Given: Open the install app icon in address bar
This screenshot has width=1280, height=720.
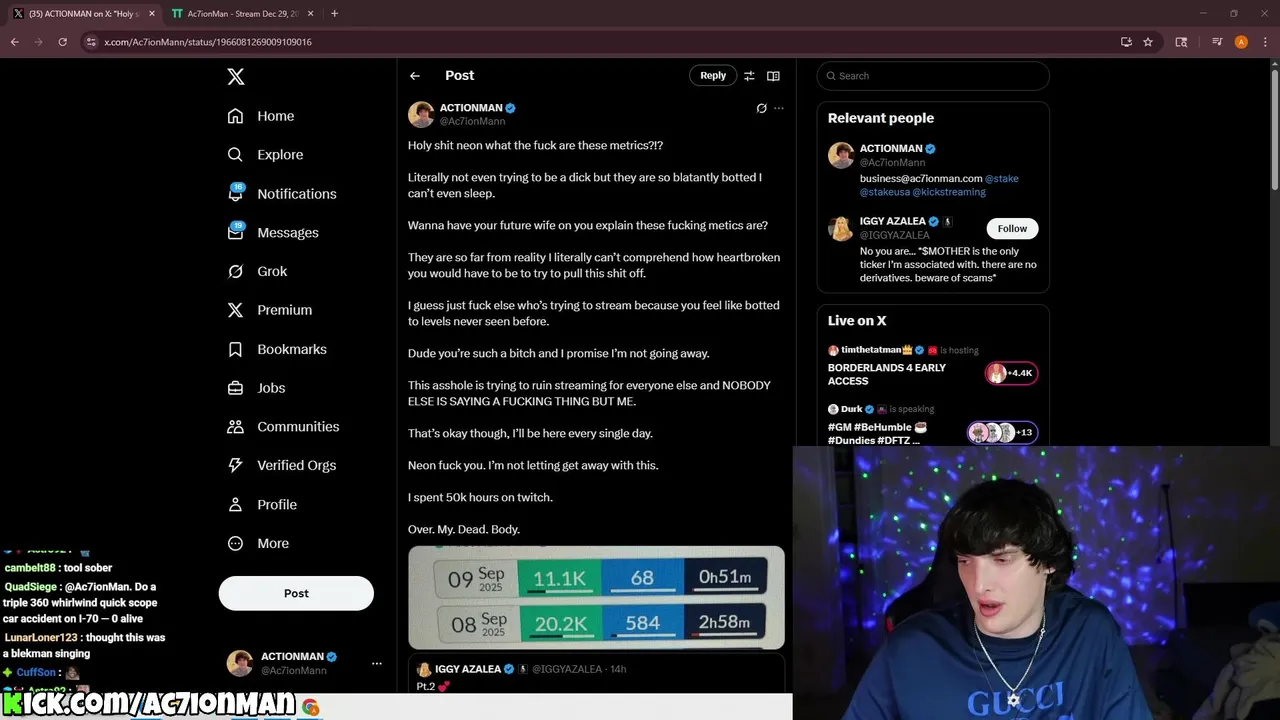Looking at the screenshot, I should (1126, 42).
